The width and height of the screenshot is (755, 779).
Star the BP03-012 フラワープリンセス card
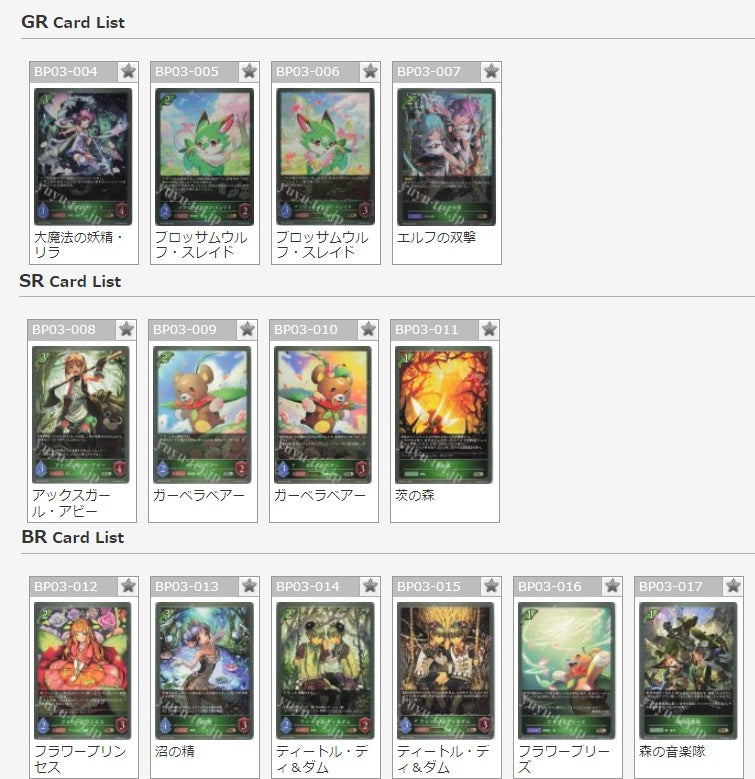click(128, 586)
